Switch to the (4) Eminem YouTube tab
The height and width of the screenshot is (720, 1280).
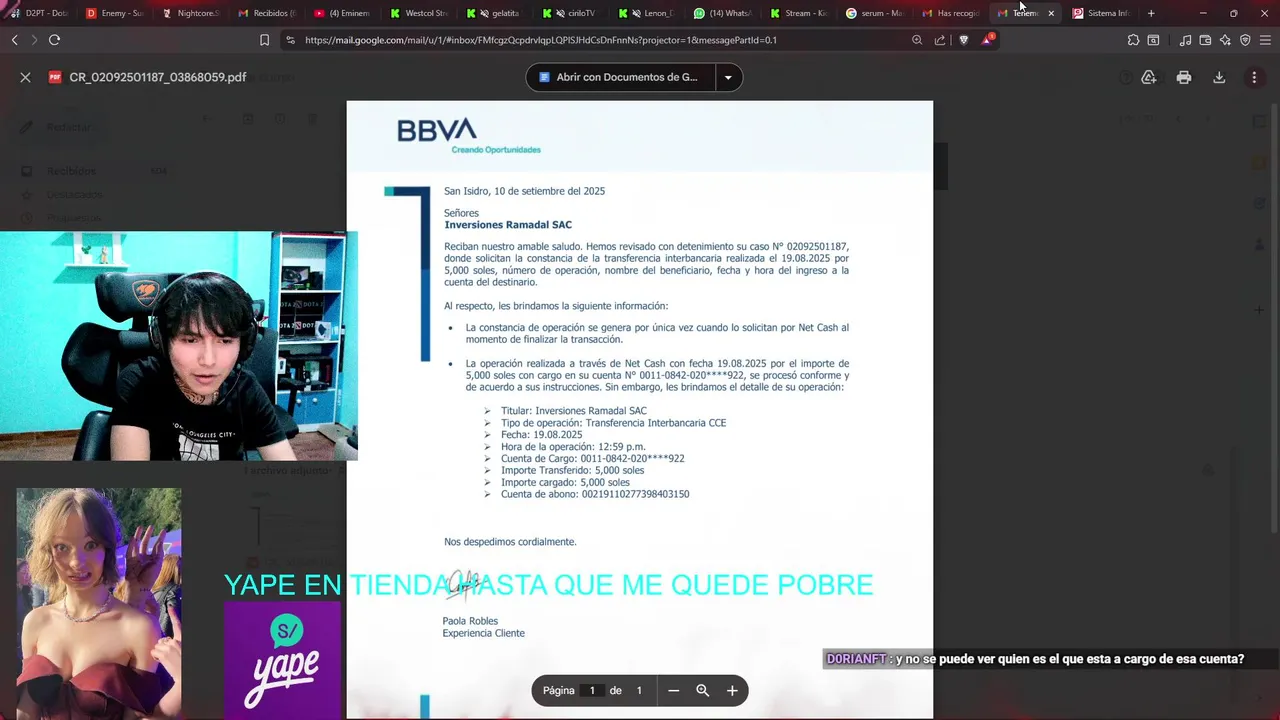[x=343, y=13]
